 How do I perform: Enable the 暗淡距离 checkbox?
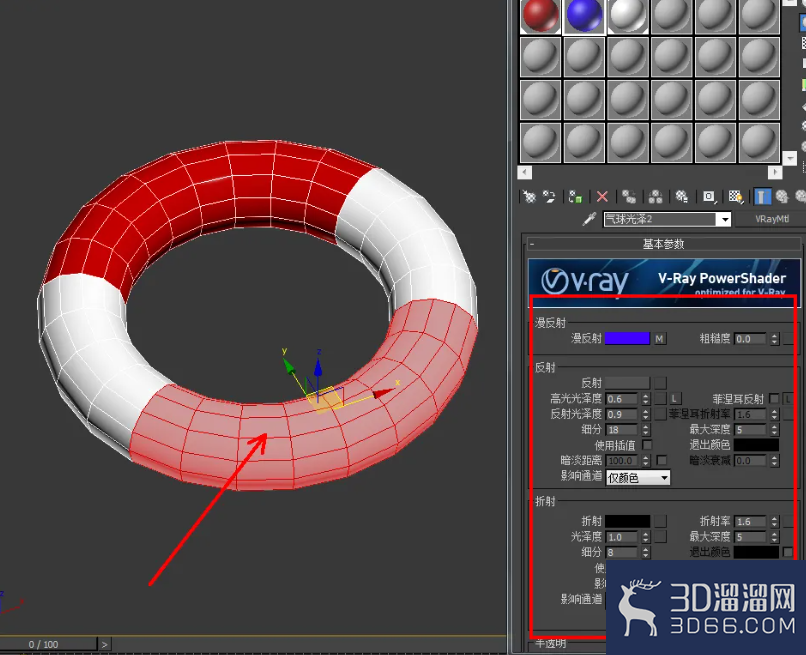(x=662, y=460)
